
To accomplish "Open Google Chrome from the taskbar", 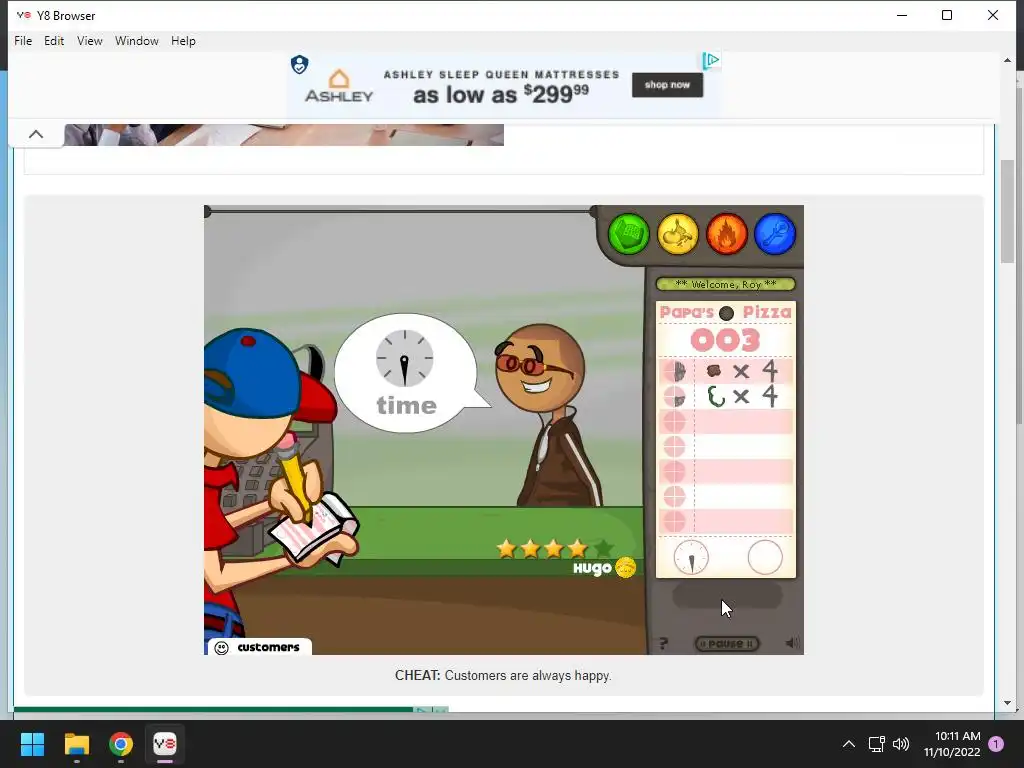I will [x=121, y=744].
